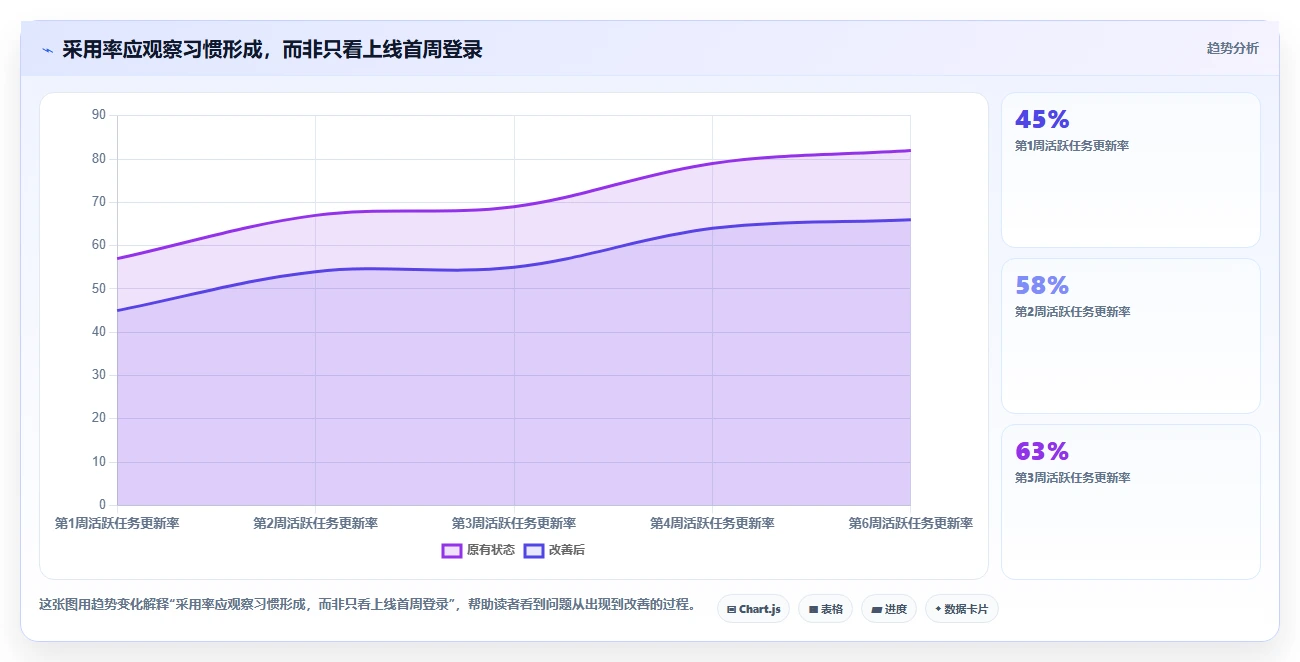Click the description text below the chart
Image resolution: width=1300 pixels, height=662 pixels.
click(x=367, y=605)
